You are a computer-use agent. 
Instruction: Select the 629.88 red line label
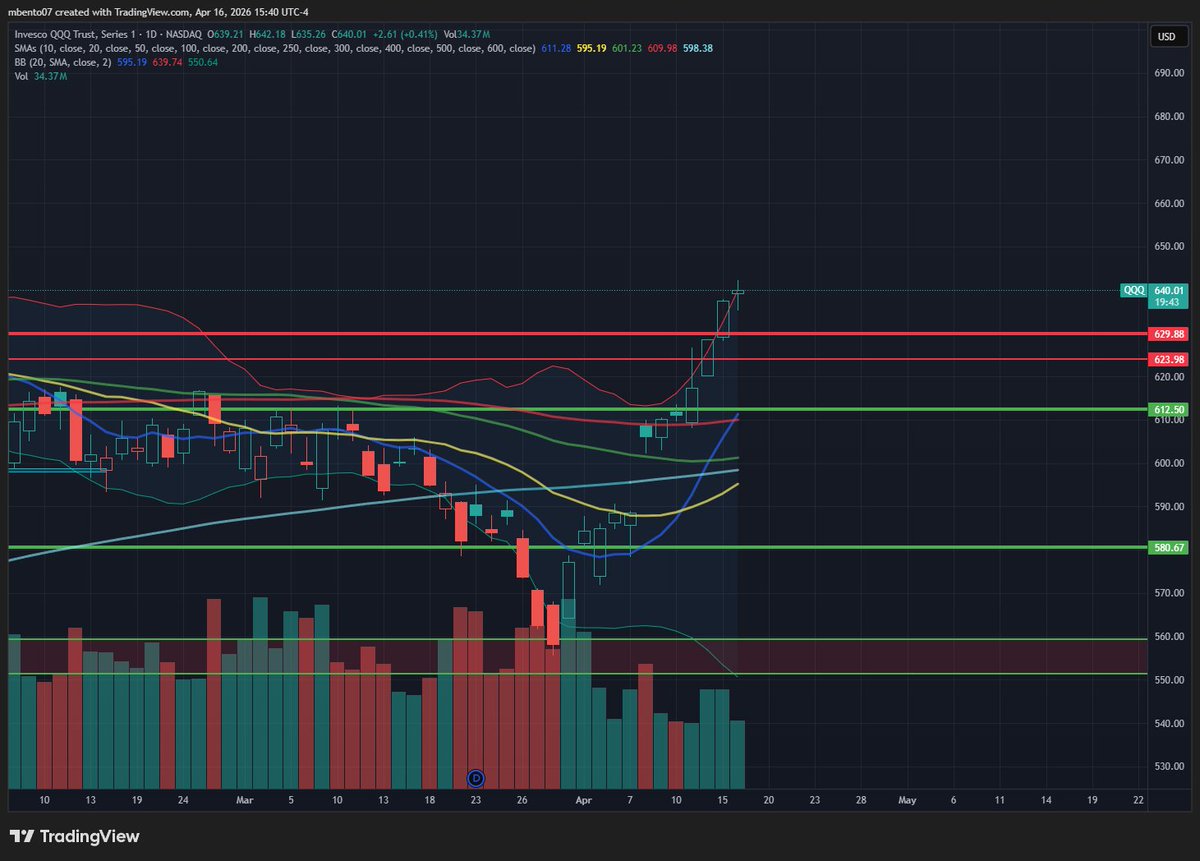(x=1168, y=334)
